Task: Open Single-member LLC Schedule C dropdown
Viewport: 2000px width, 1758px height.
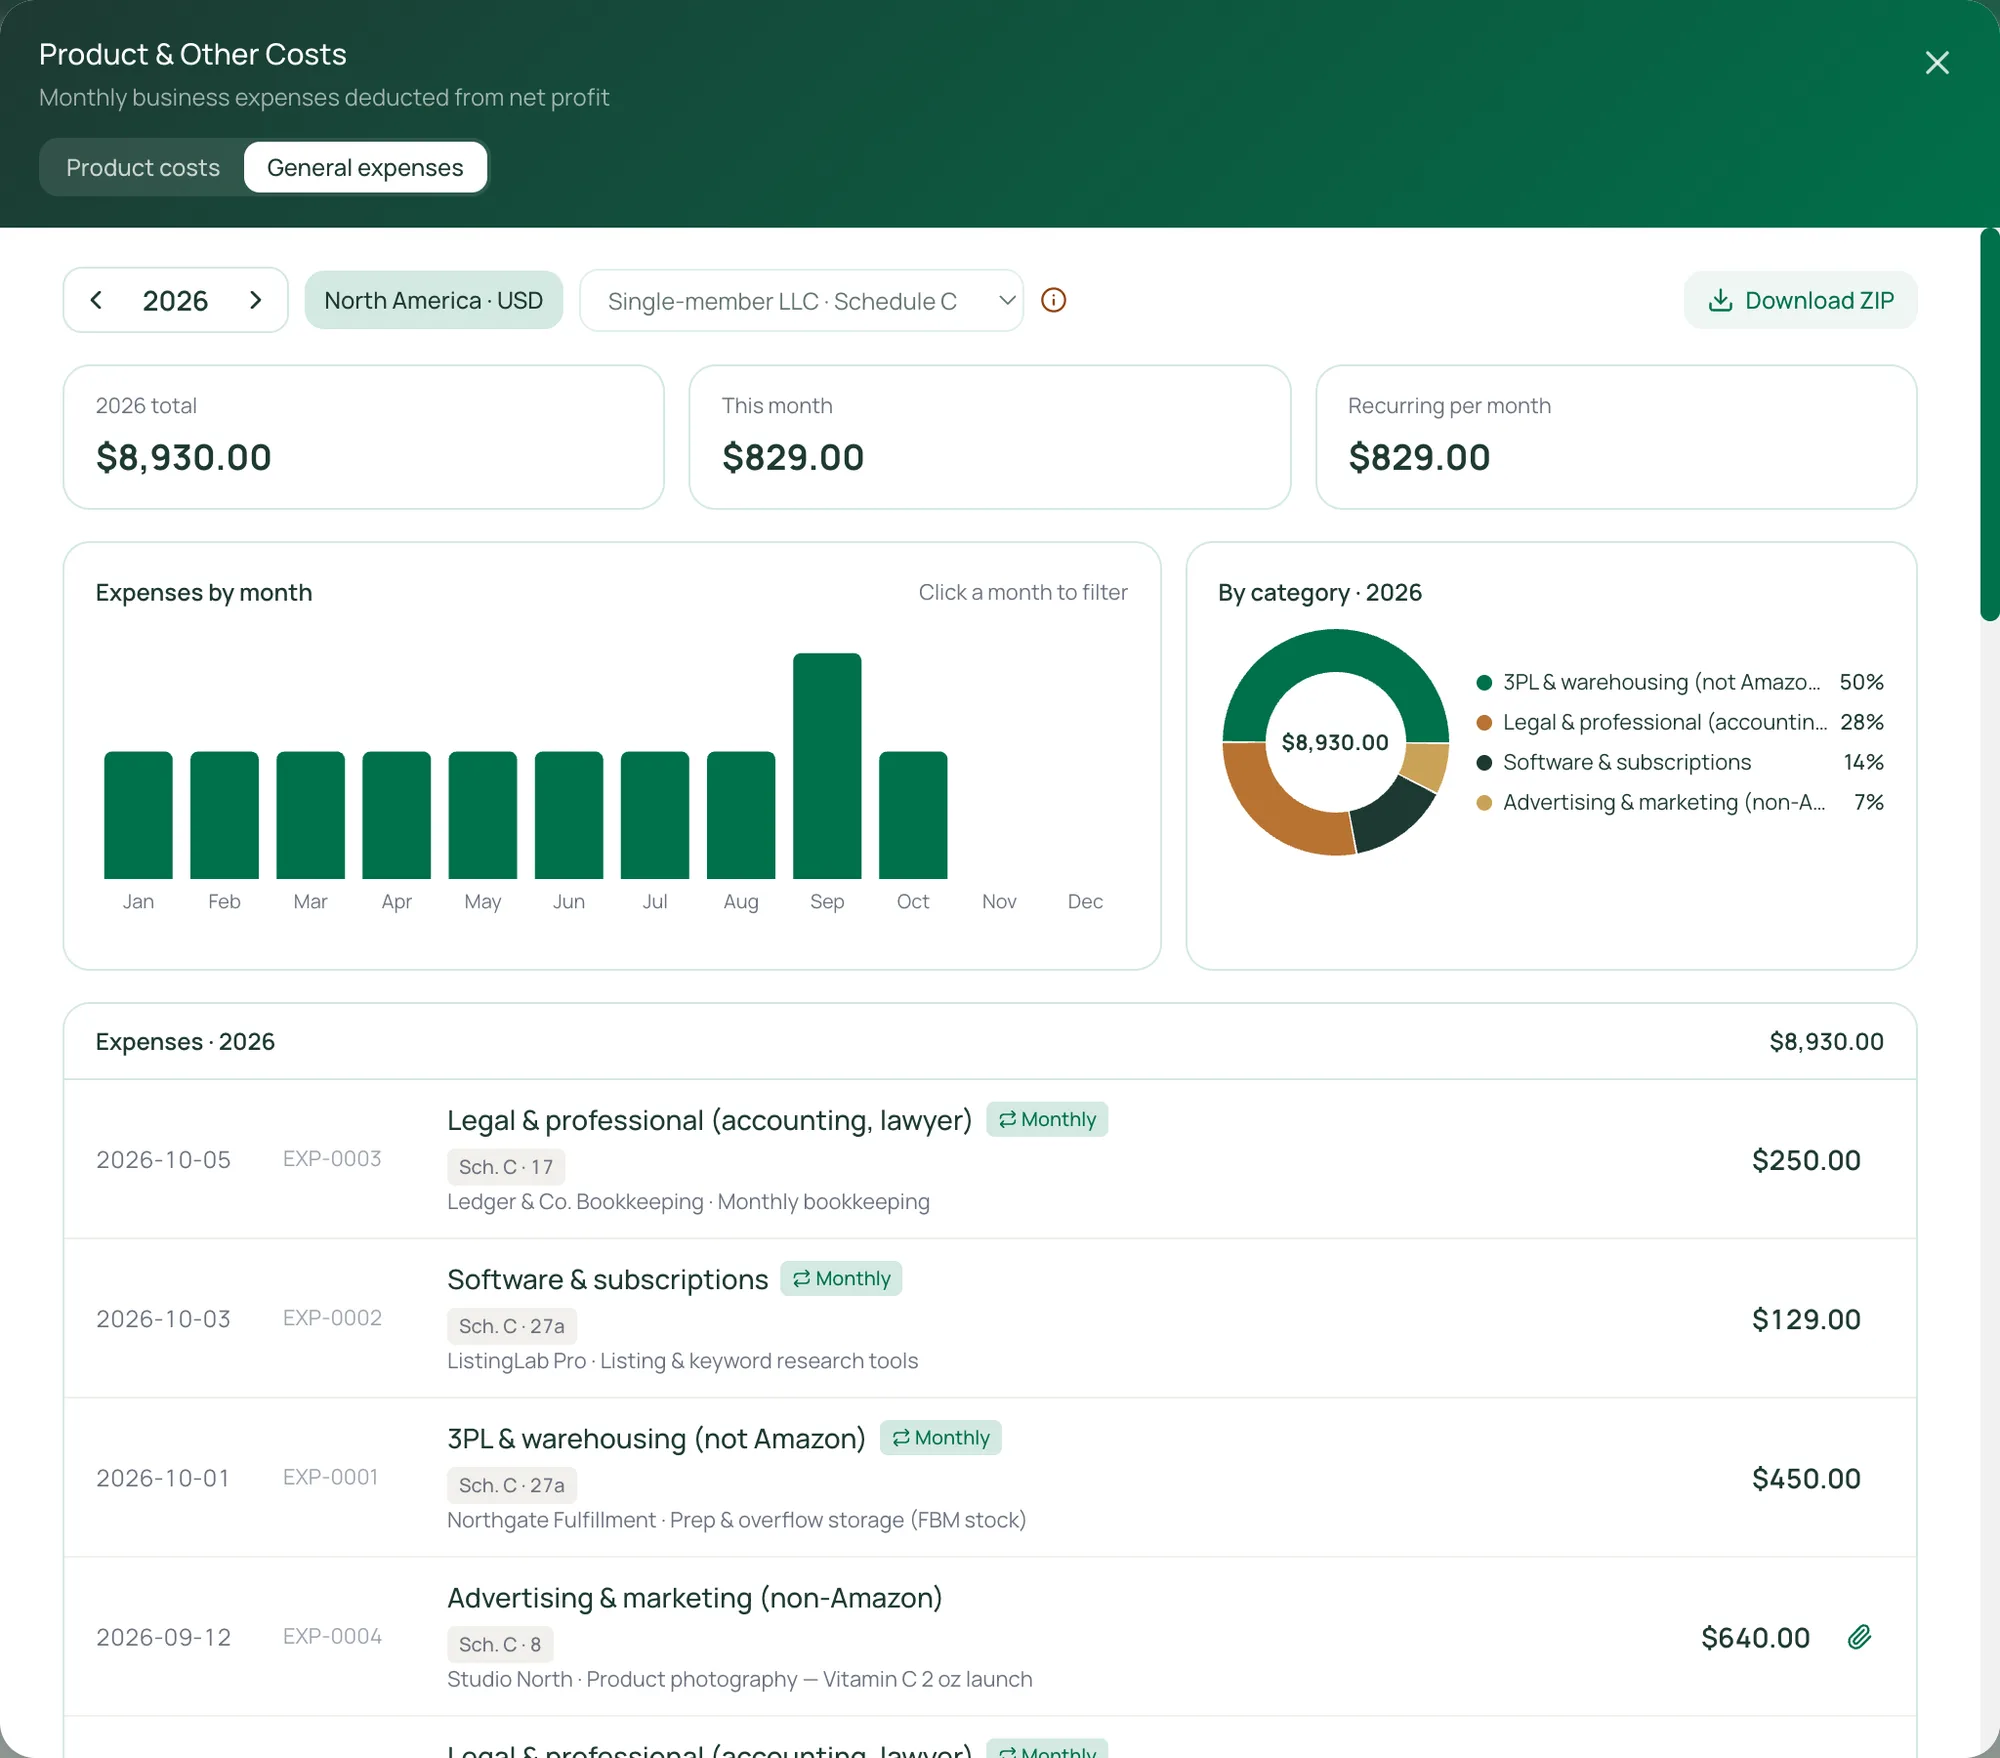Action: coord(801,300)
